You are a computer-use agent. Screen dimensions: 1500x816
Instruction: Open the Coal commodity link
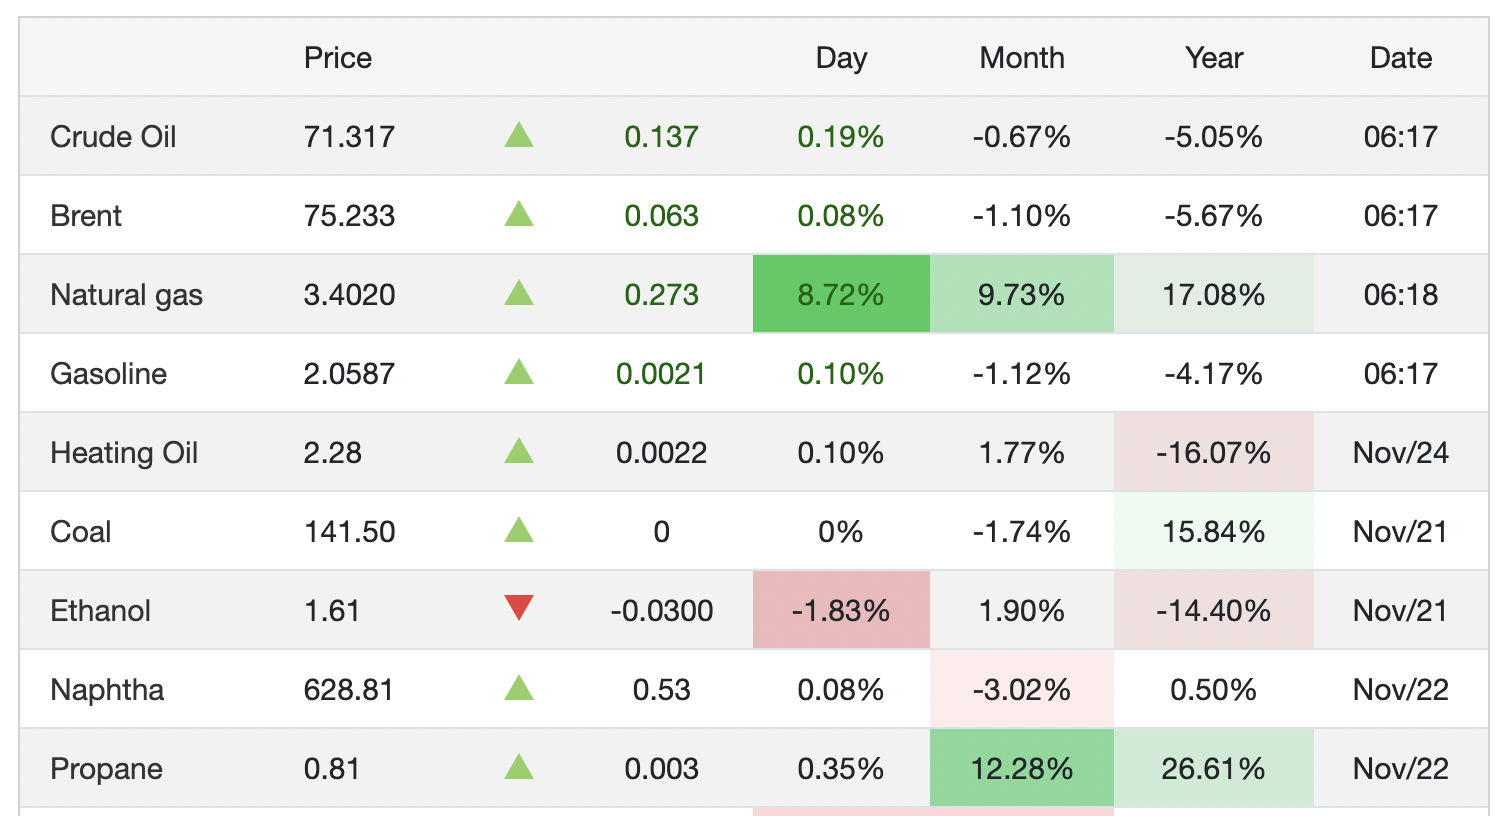[80, 532]
